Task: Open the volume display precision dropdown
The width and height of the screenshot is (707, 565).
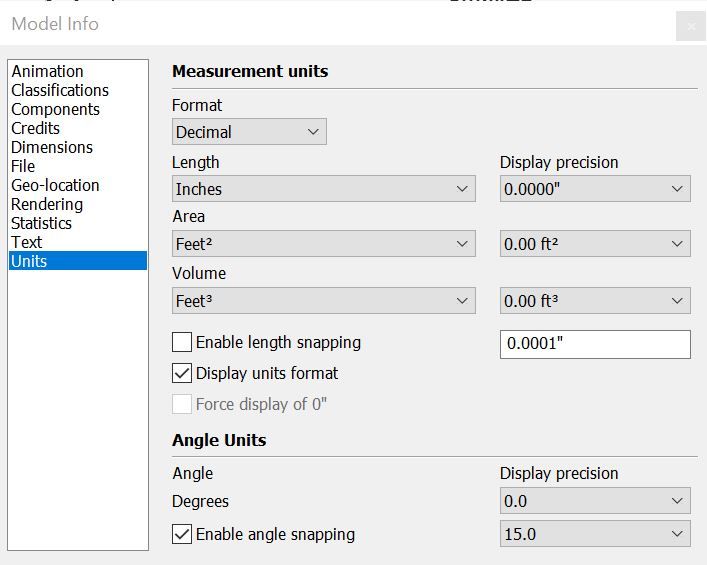Action: 595,301
